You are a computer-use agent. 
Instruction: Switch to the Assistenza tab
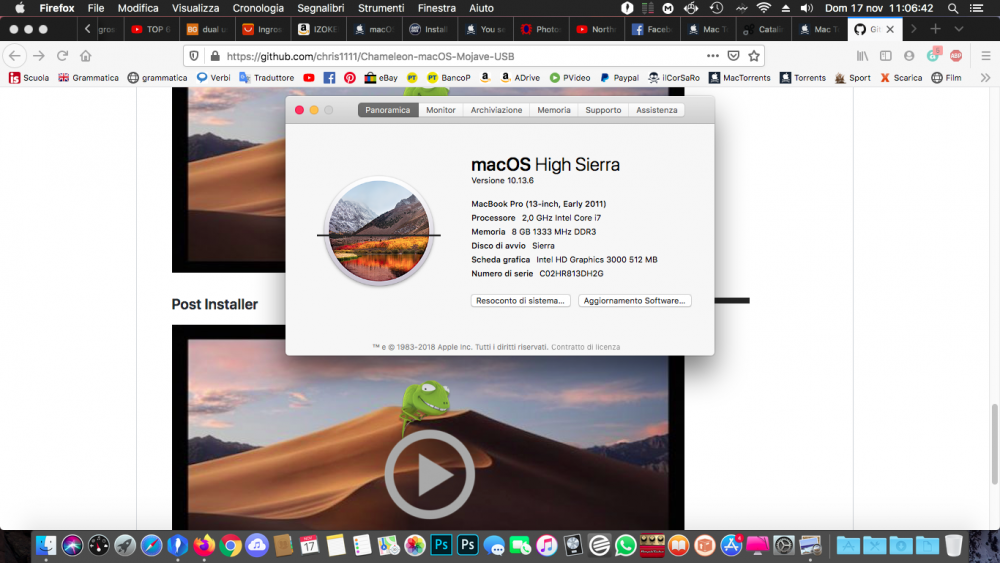pos(656,110)
